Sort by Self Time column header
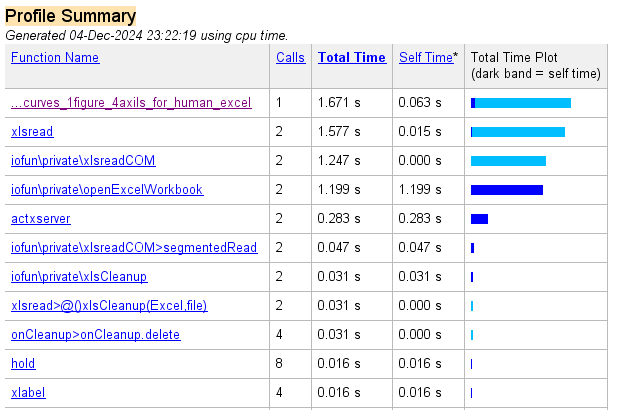This screenshot has width=625, height=410. point(426,57)
